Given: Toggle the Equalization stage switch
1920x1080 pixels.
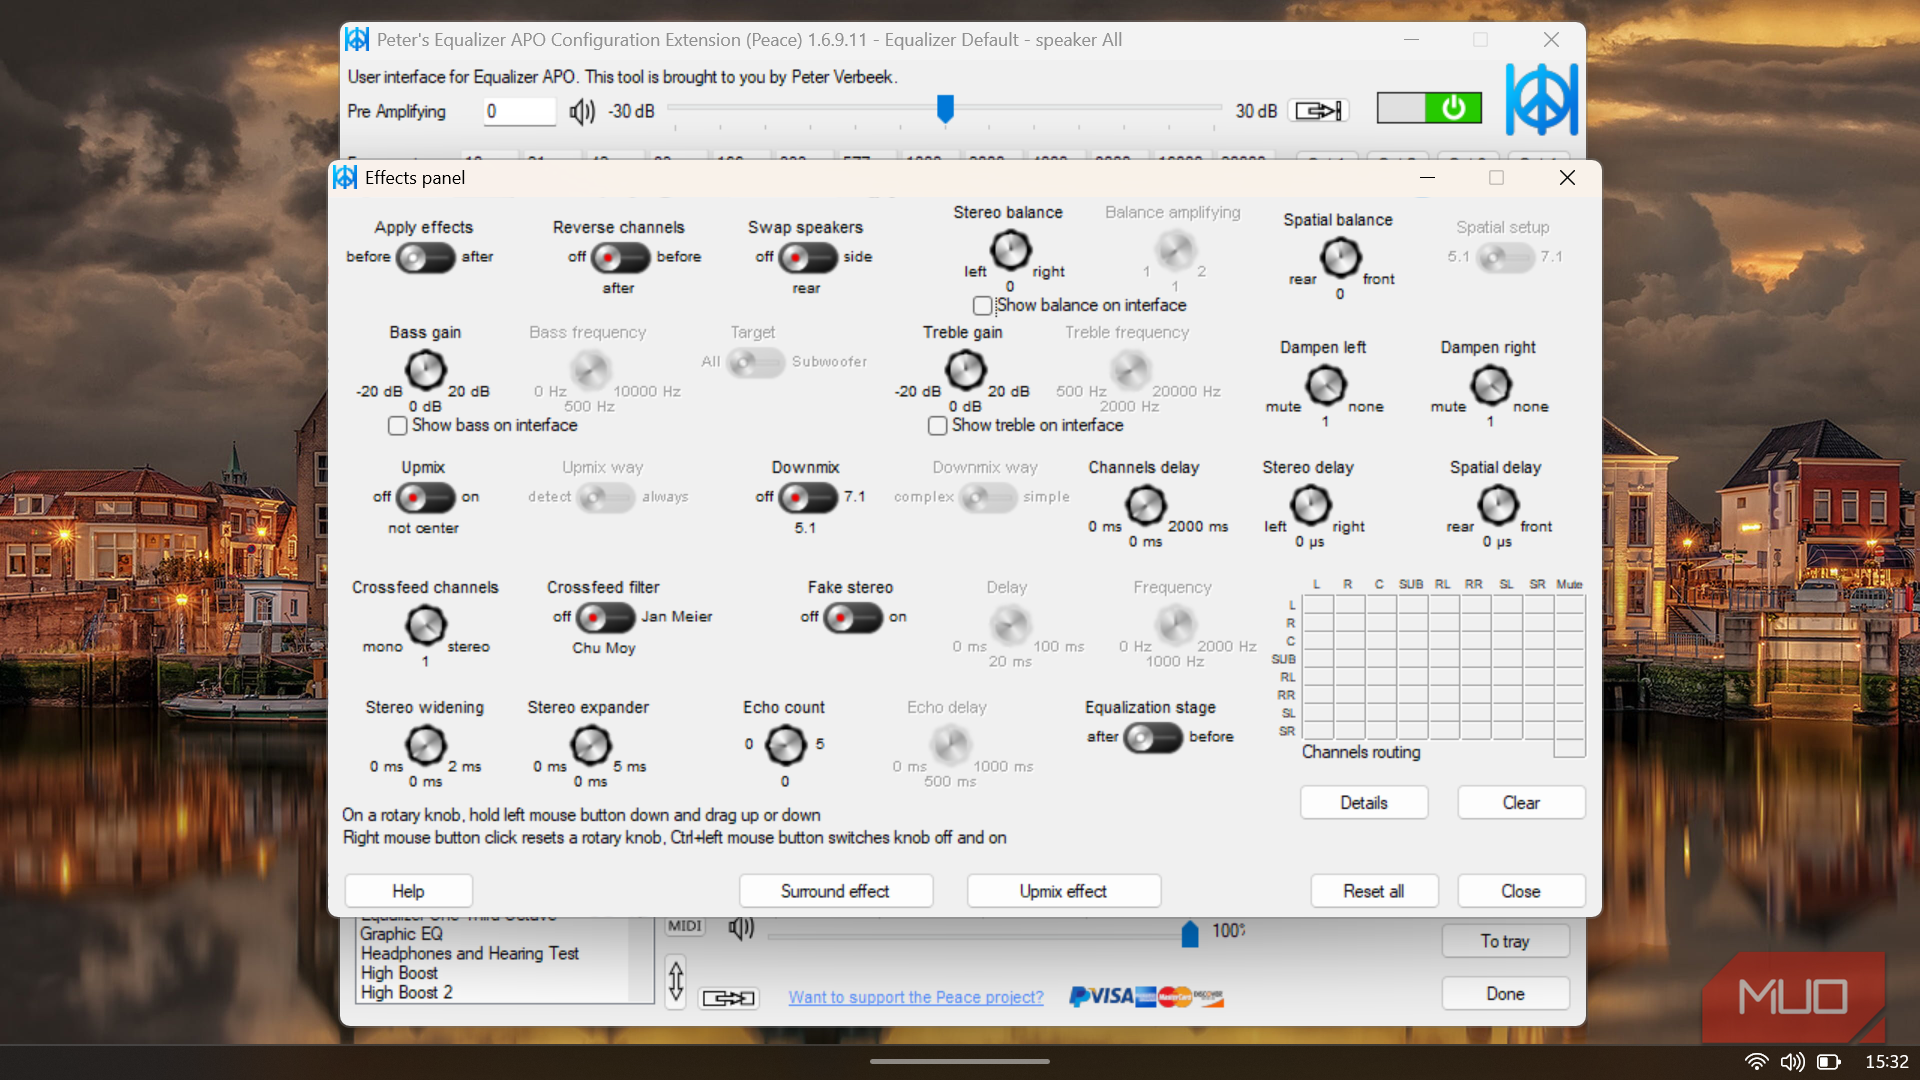Looking at the screenshot, I should point(1153,737).
